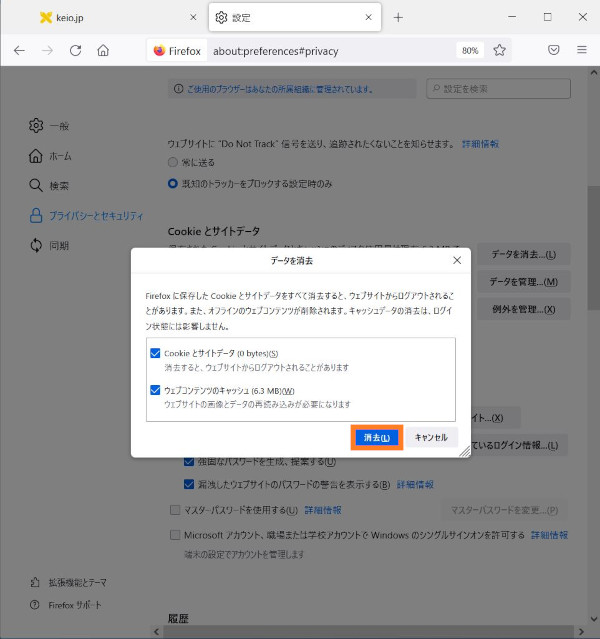This screenshot has height=639, width=600.
Task: Click the reload page icon
Action: (x=75, y=50)
